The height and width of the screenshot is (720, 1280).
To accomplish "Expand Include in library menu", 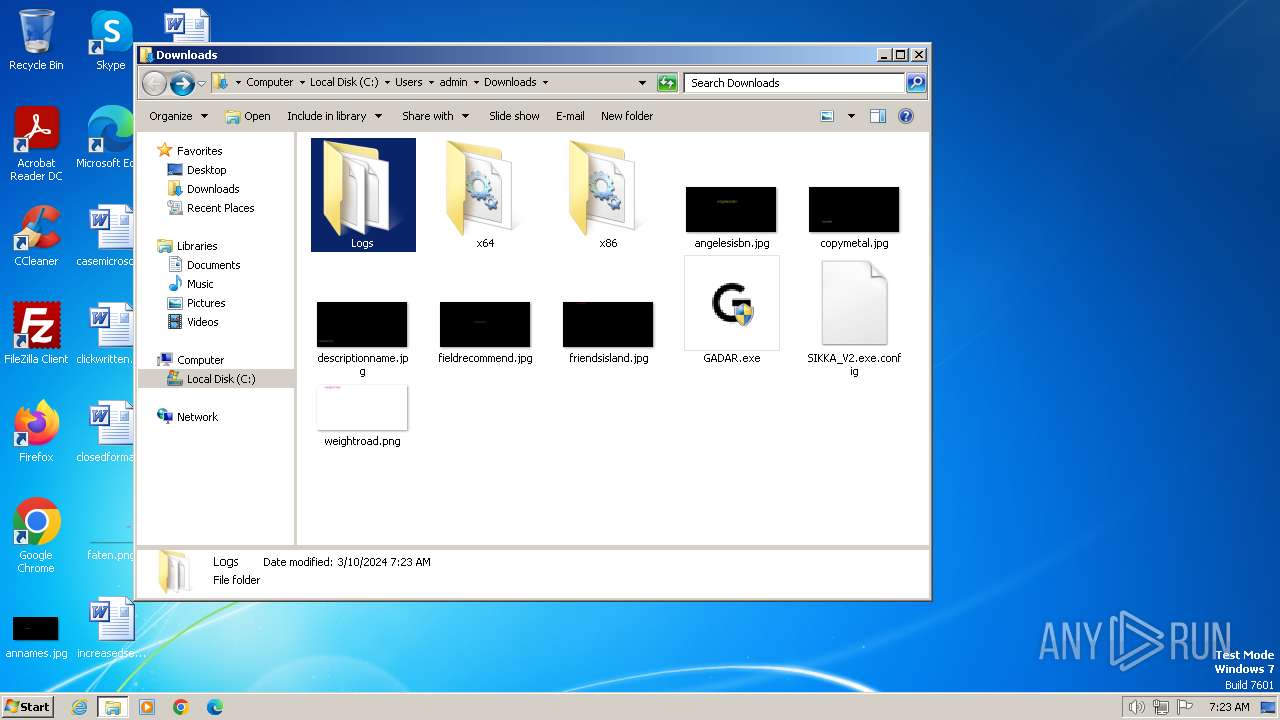I will tap(334, 116).
